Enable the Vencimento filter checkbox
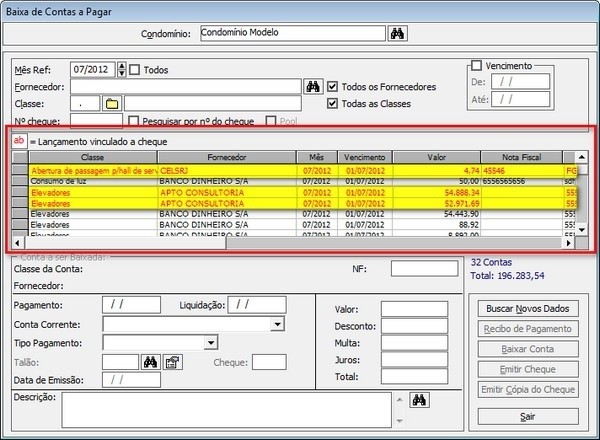Image resolution: width=600 pixels, height=440 pixels. 476,65
